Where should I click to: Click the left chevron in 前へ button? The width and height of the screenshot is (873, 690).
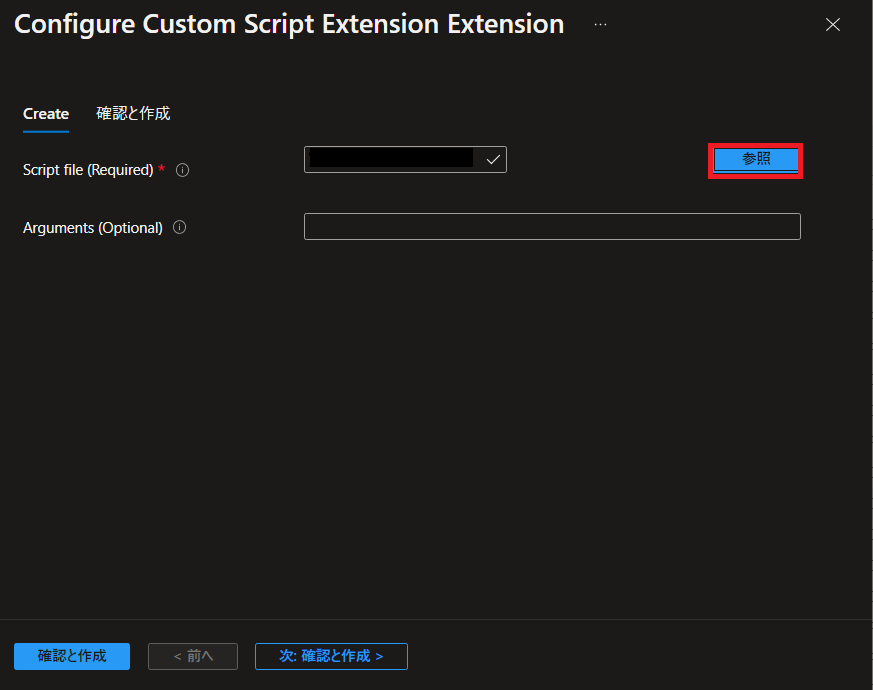pyautogui.click(x=178, y=657)
